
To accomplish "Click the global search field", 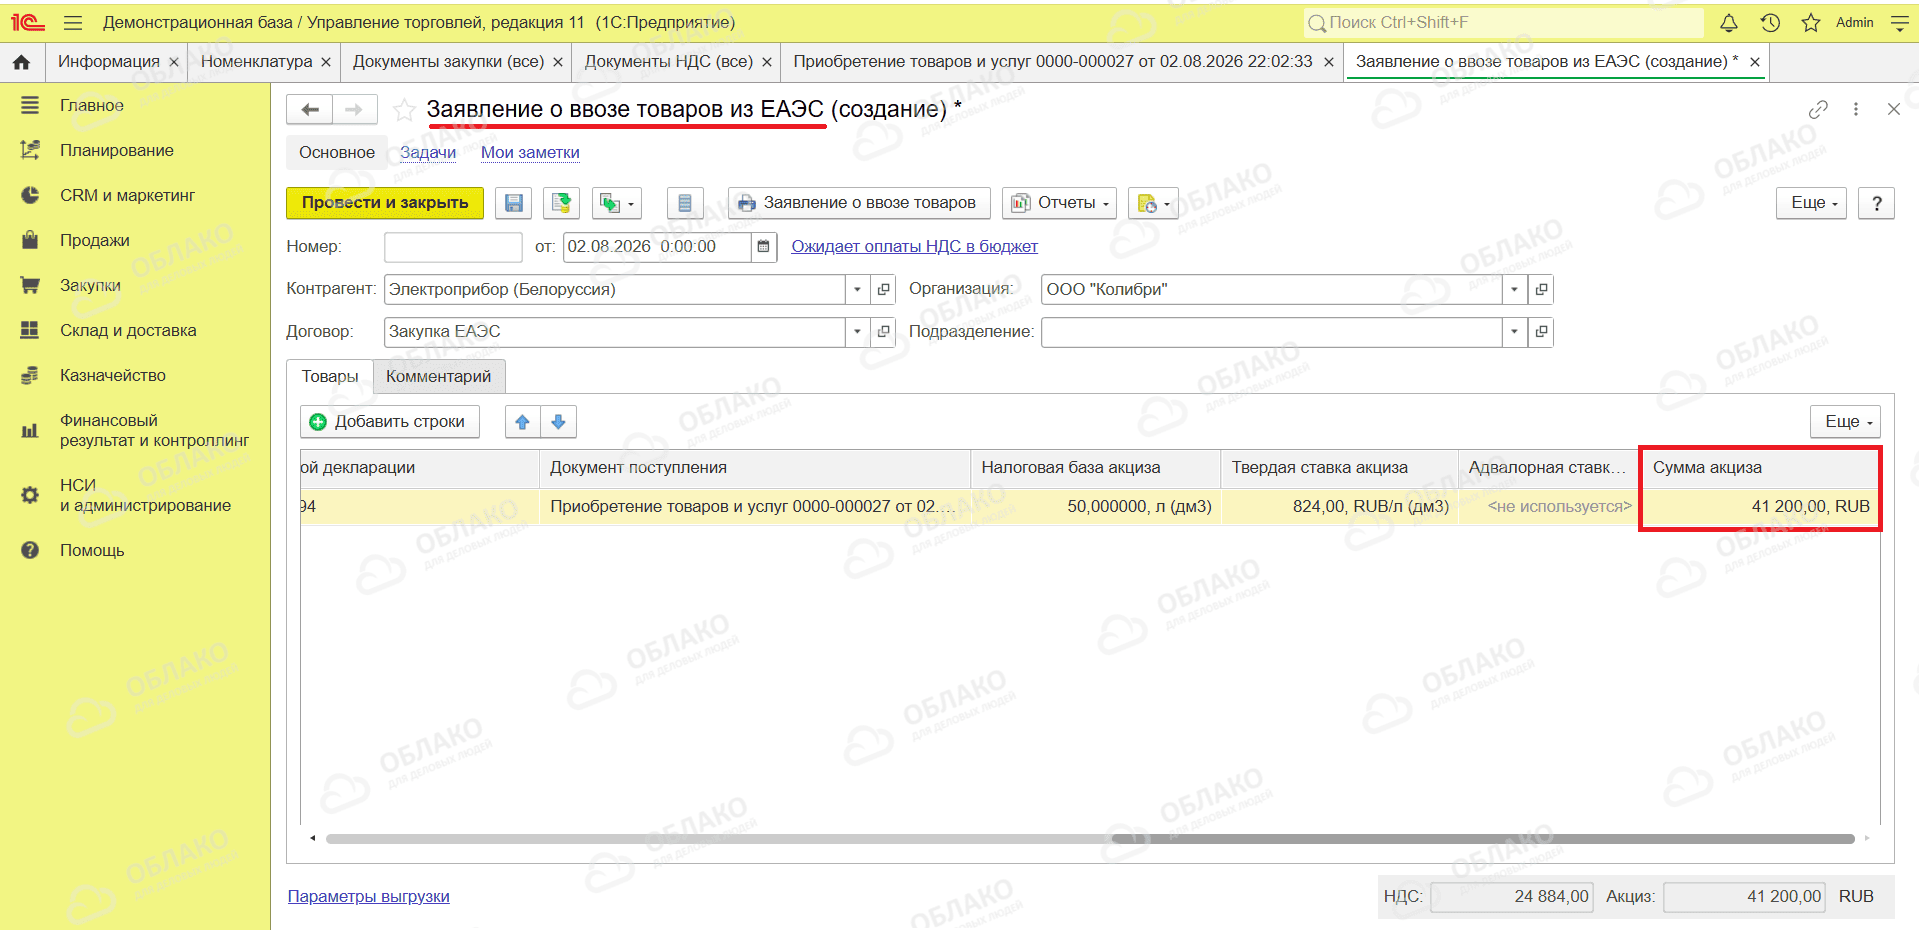I will click(1503, 22).
